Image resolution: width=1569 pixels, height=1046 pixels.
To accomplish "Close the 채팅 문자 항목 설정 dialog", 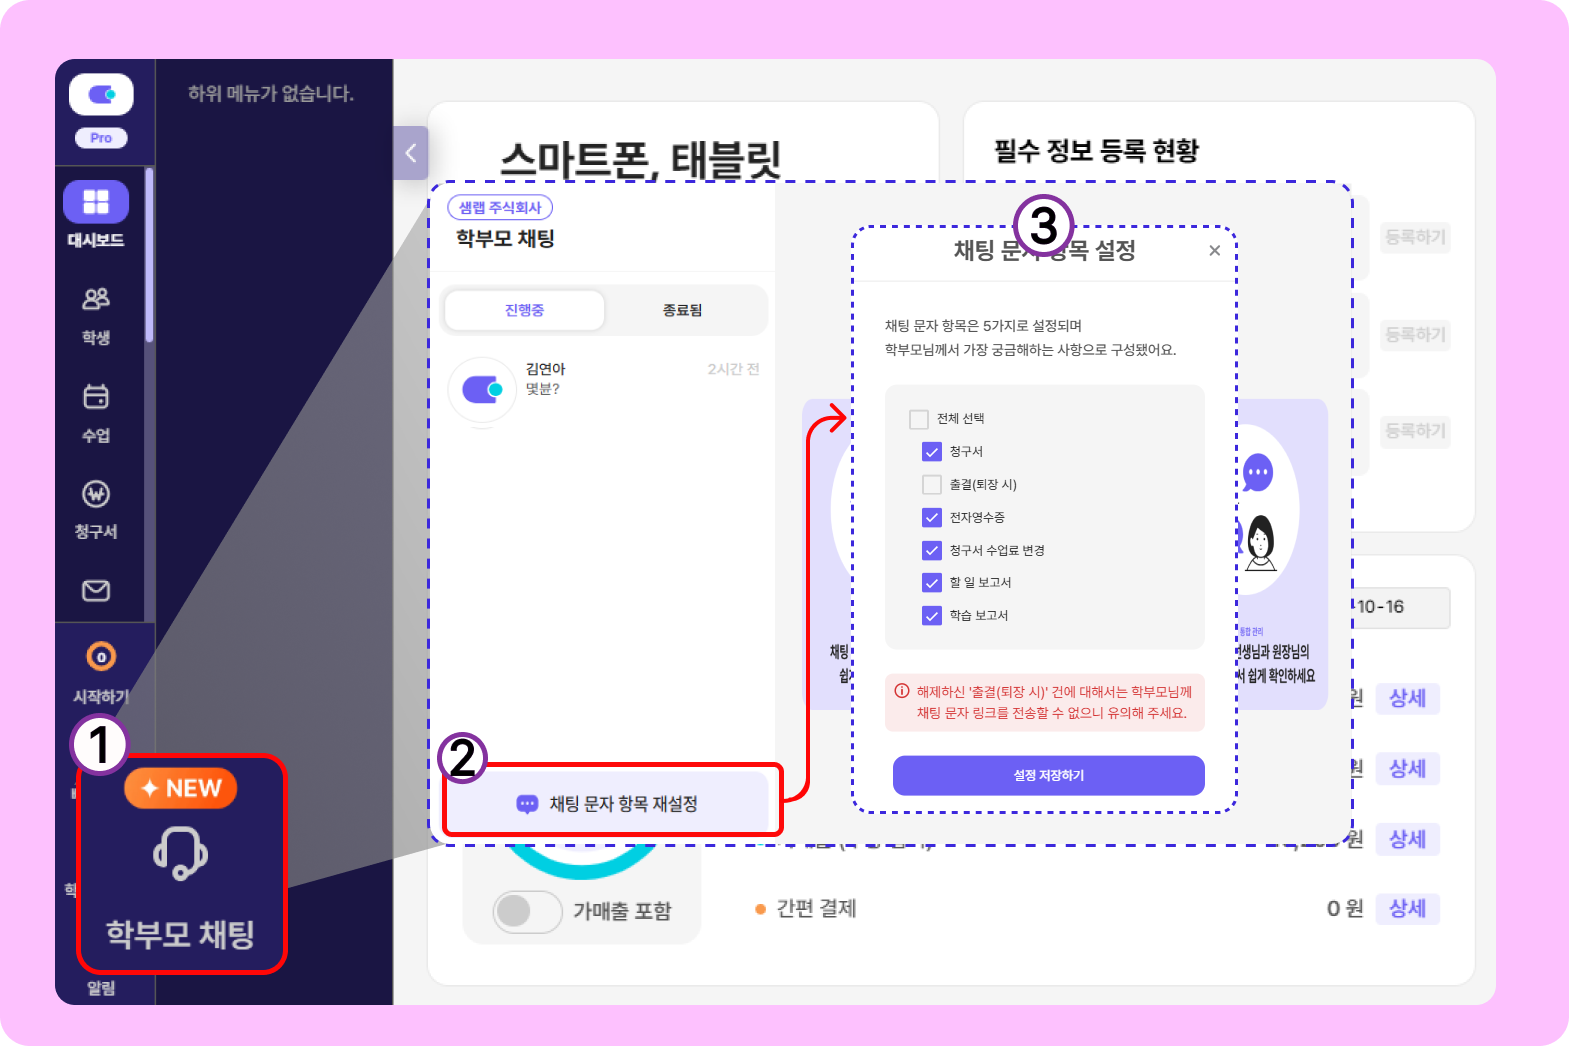I will click(x=1214, y=251).
